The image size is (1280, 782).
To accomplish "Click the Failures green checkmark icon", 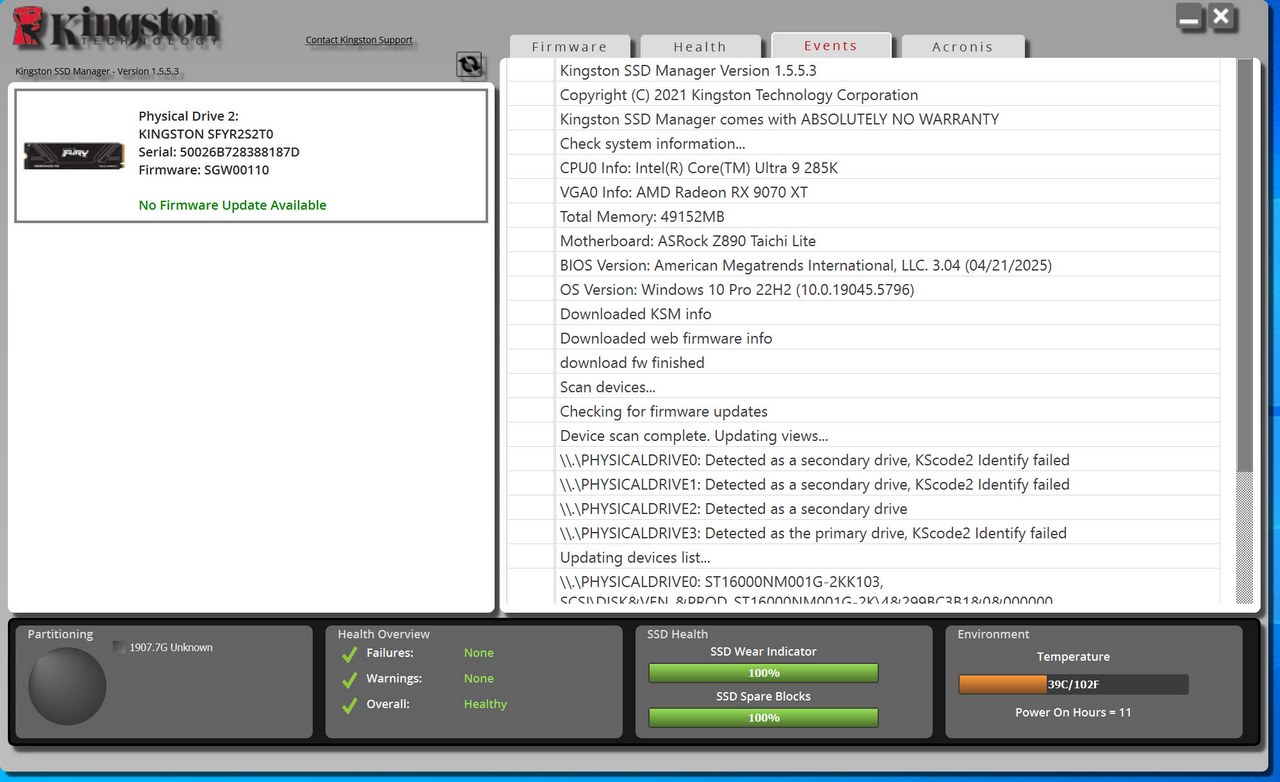I will 349,654.
